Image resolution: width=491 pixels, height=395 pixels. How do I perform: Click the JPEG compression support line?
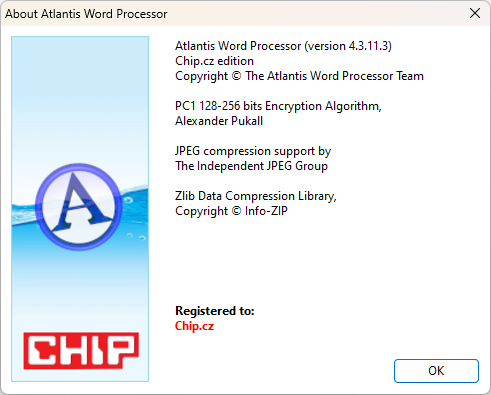pyautogui.click(x=253, y=151)
